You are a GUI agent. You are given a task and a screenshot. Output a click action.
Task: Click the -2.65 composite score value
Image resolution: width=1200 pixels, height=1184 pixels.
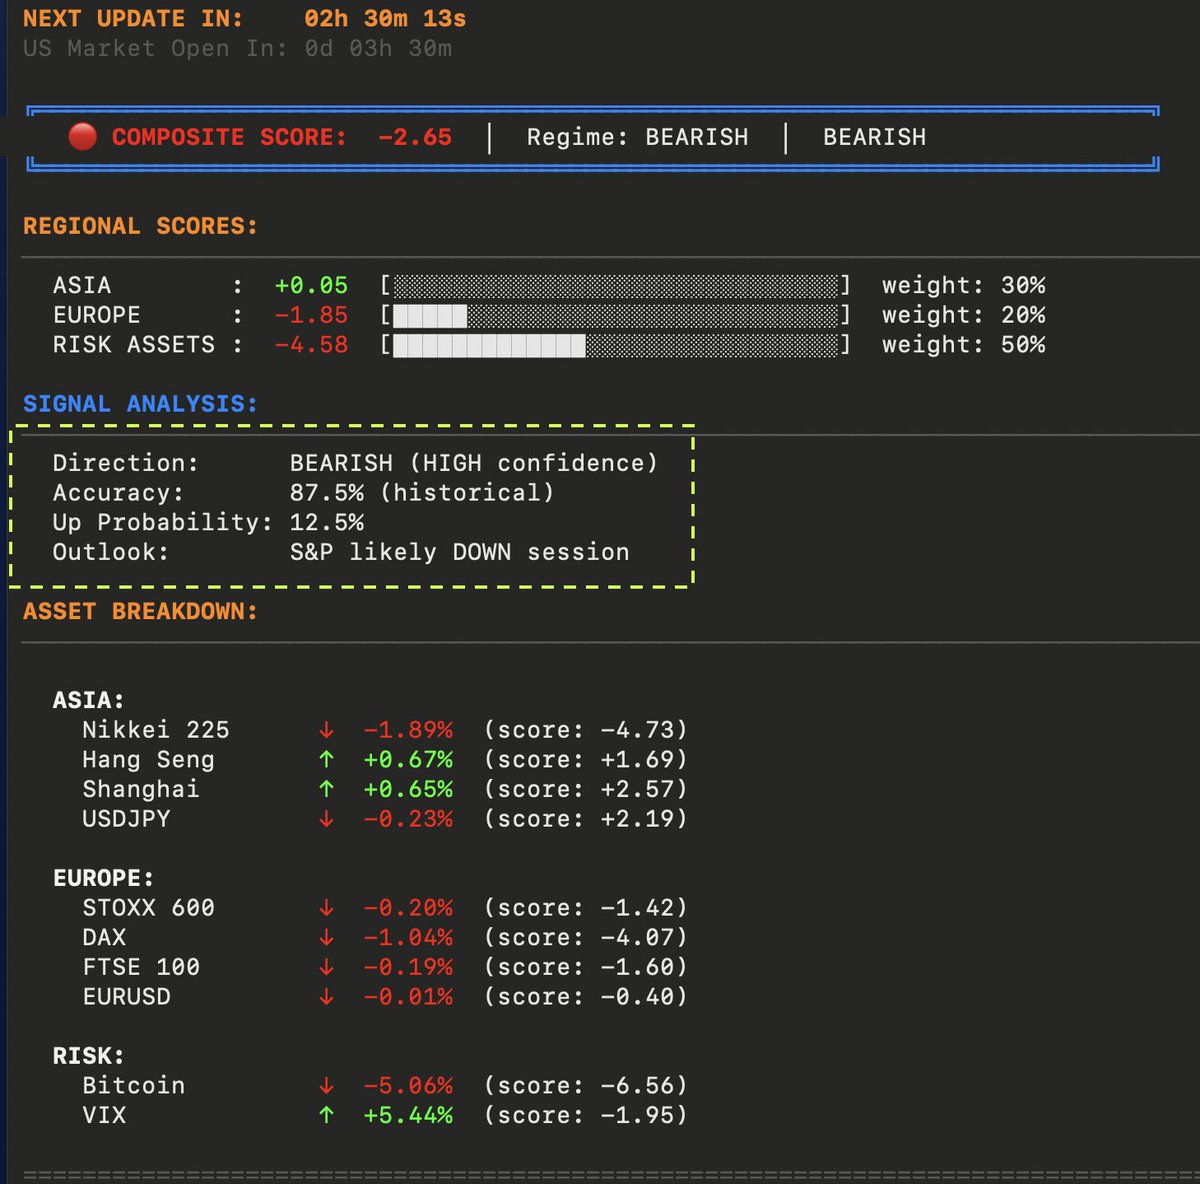tap(415, 137)
